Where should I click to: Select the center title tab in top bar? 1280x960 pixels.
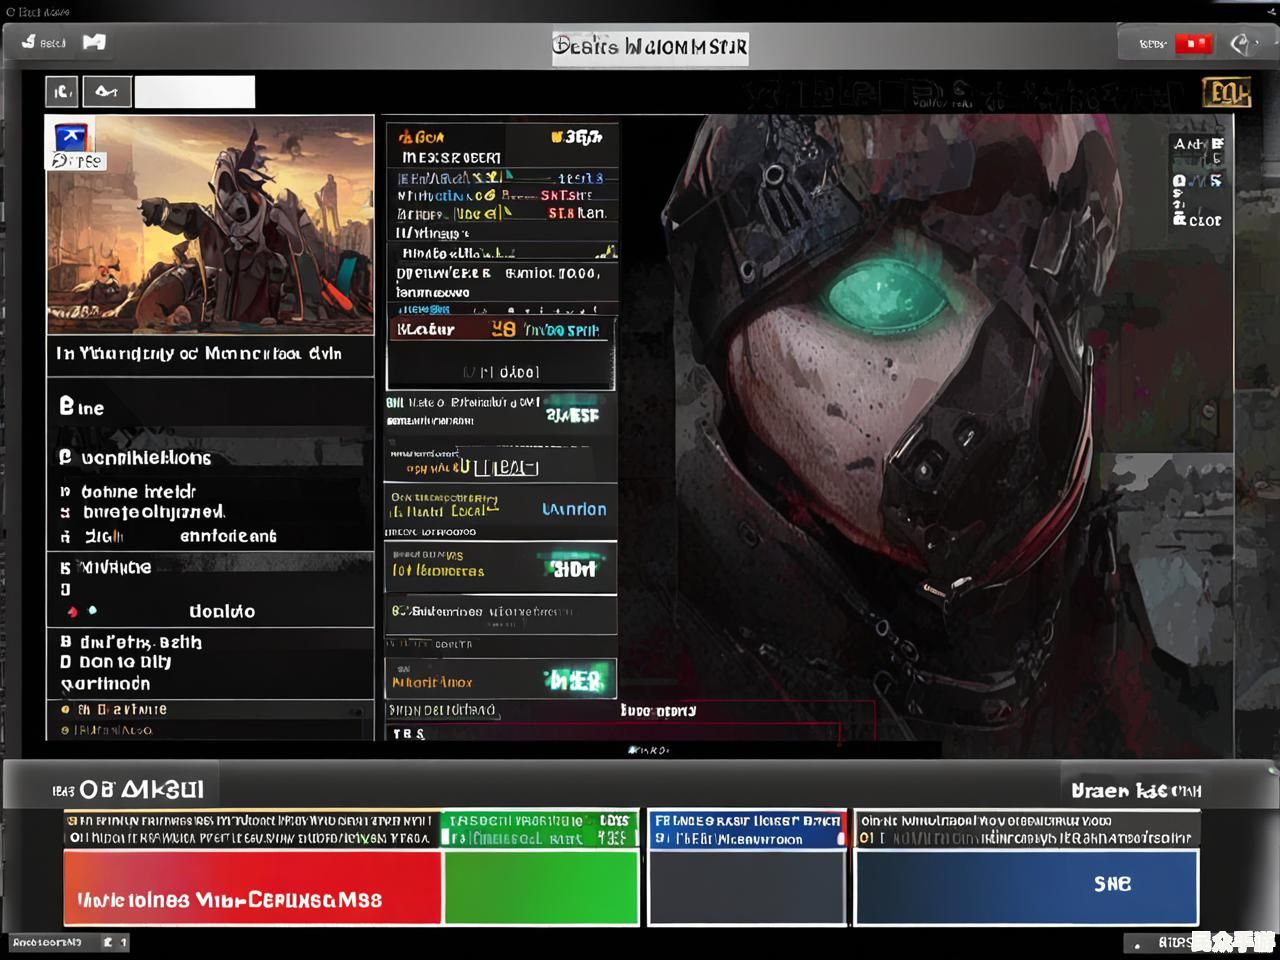click(x=650, y=47)
